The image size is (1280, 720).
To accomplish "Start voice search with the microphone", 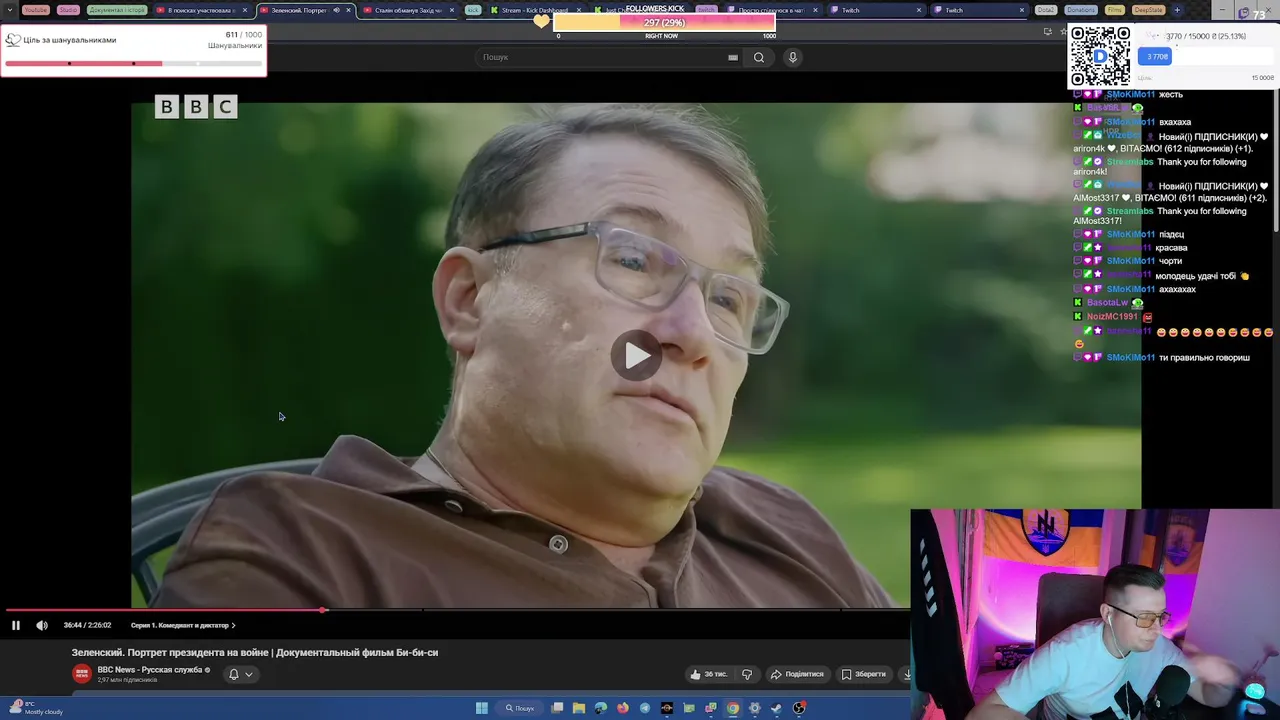I will (x=793, y=57).
